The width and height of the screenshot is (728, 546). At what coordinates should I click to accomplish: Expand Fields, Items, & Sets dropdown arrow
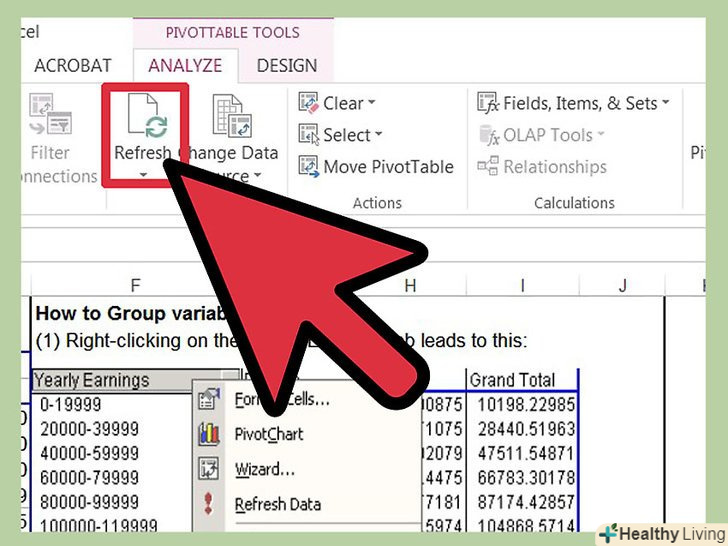pyautogui.click(x=665, y=102)
